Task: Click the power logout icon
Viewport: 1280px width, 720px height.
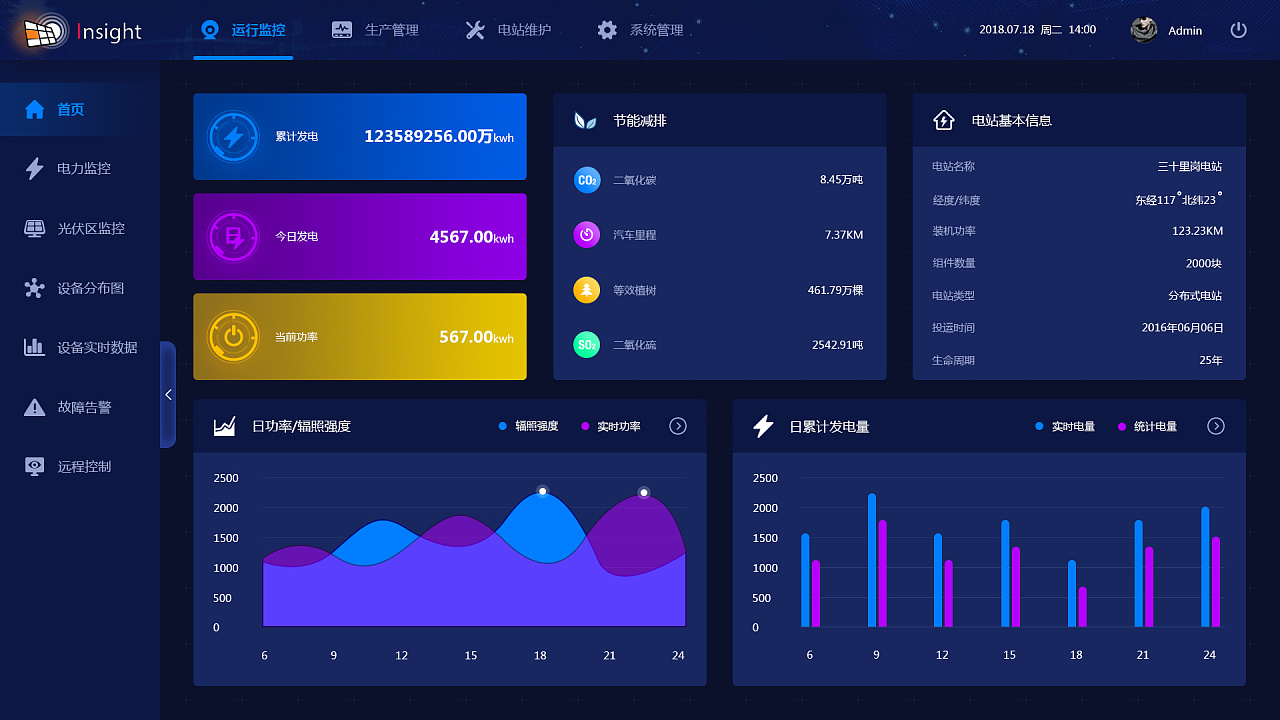Action: [x=1239, y=30]
